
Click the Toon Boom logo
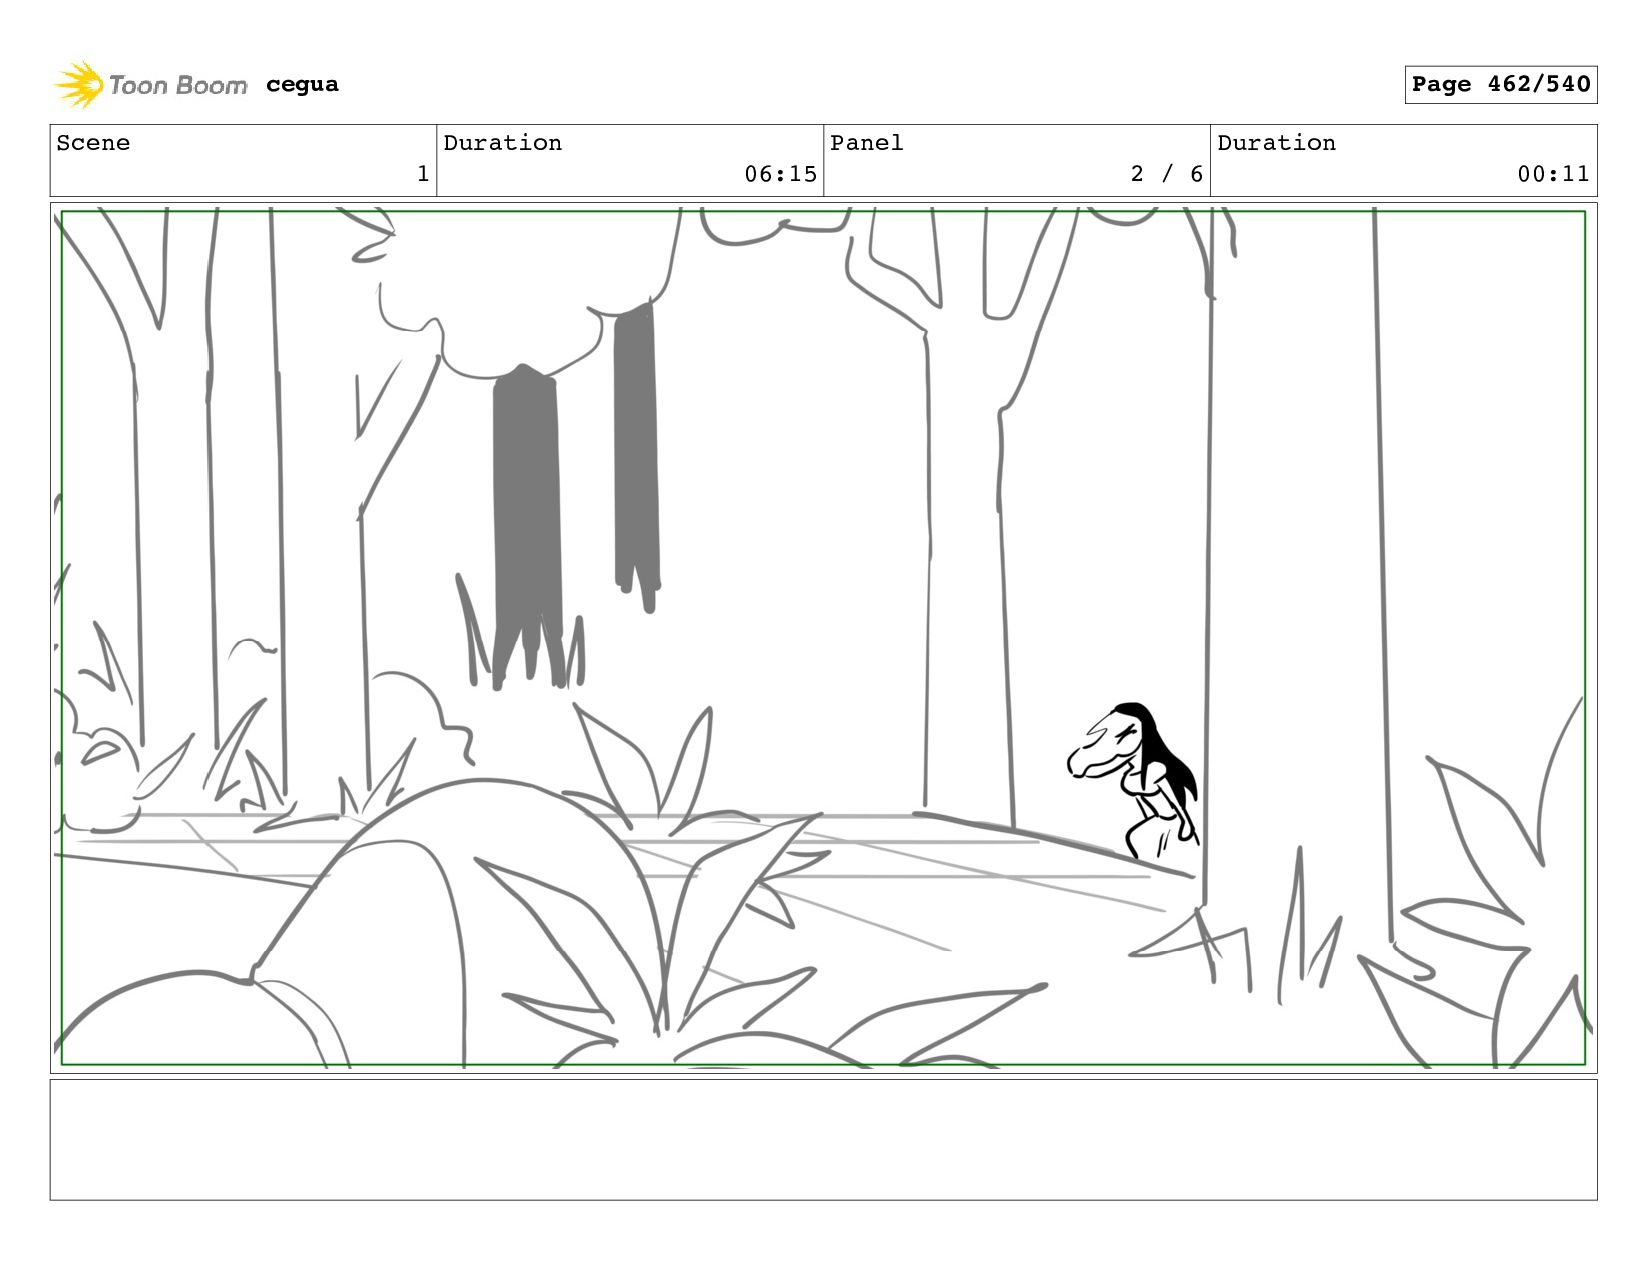pos(150,85)
